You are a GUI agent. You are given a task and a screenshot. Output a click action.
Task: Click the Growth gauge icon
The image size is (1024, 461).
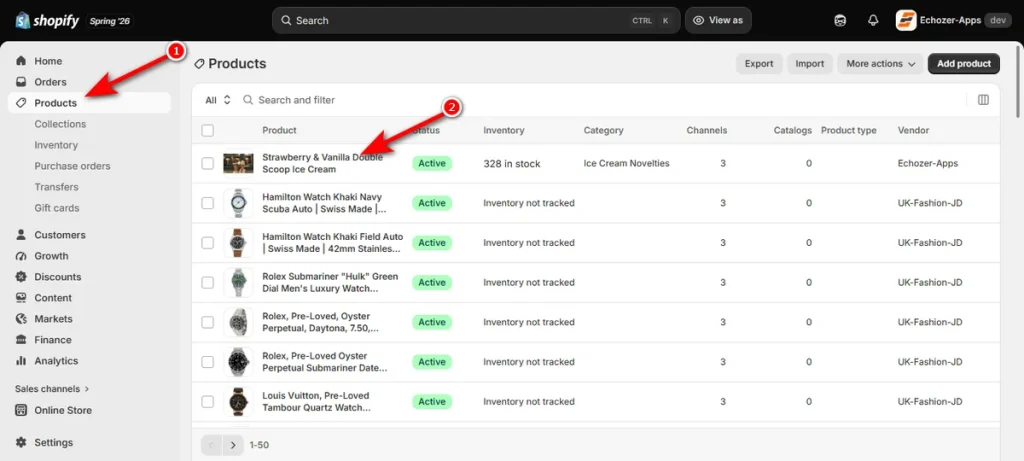tap(22, 256)
